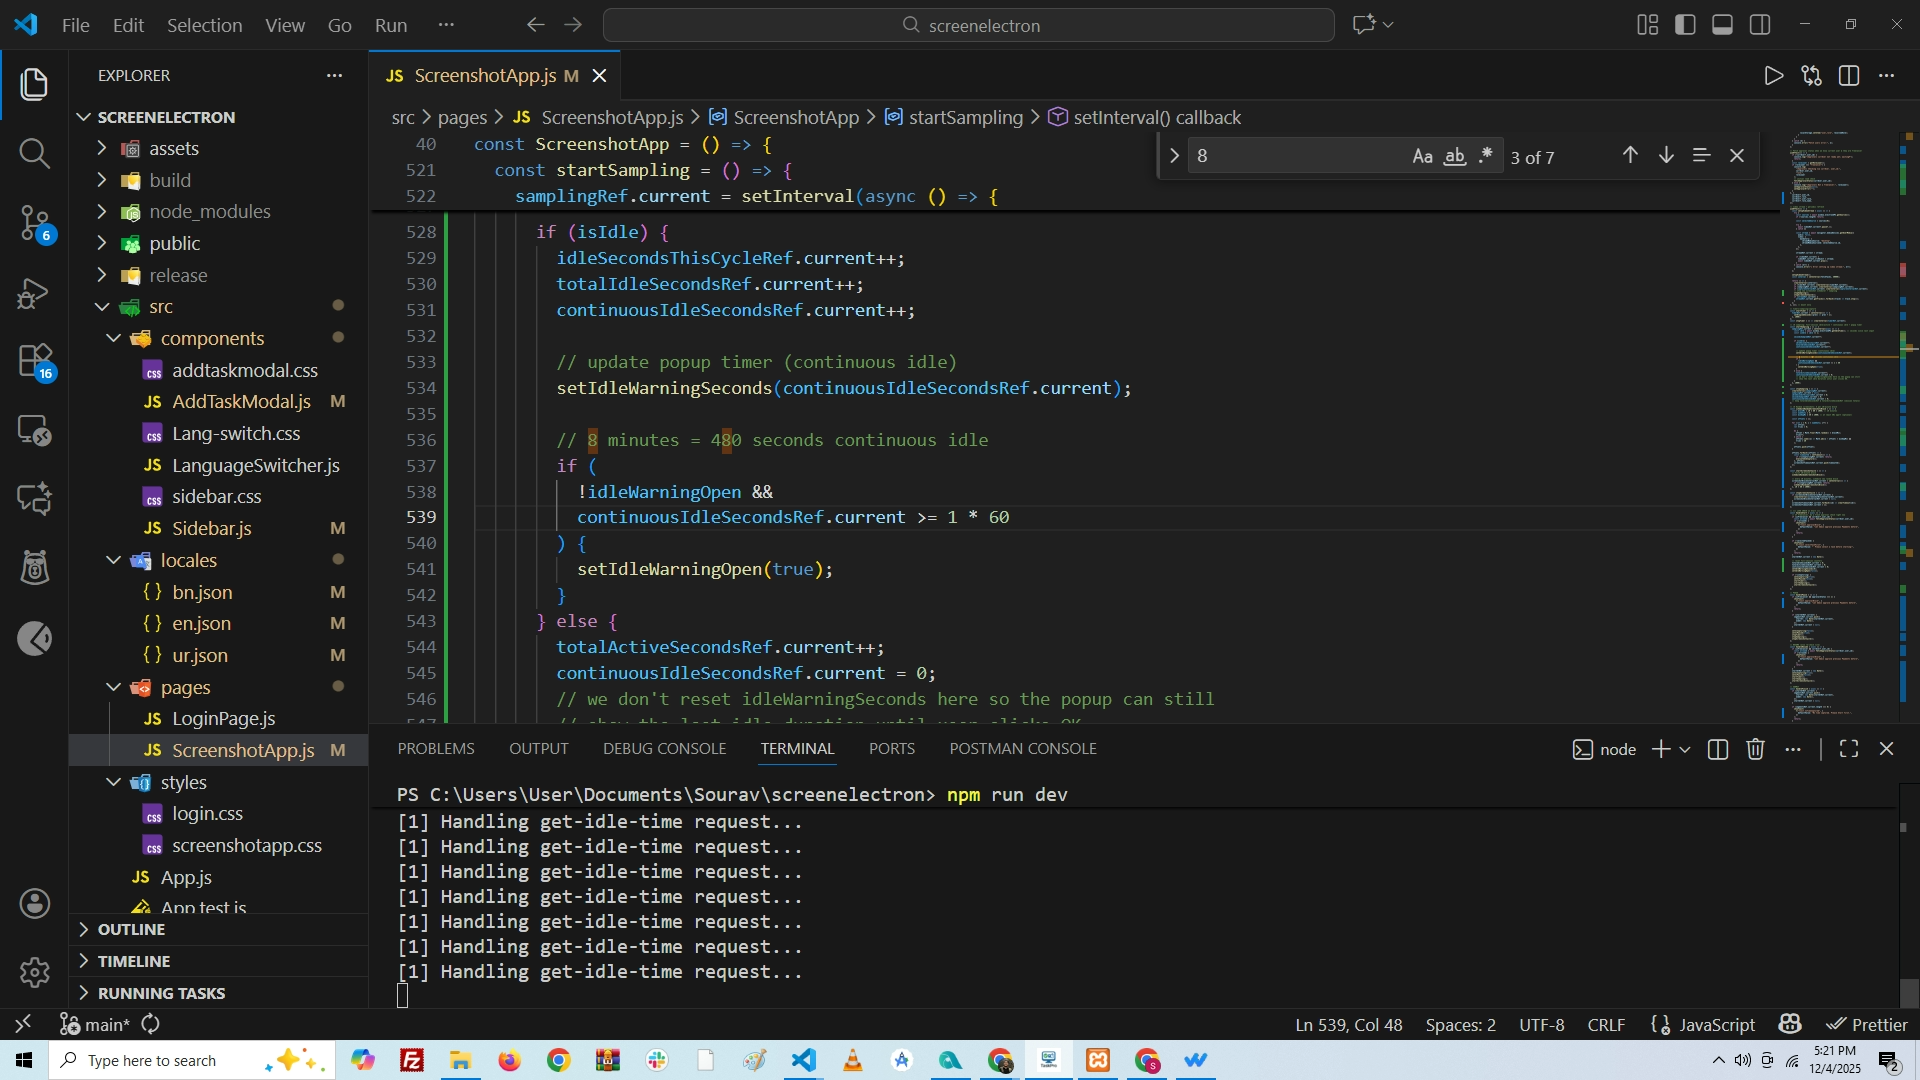This screenshot has width=1920, height=1080.
Task: Open Run and Debug view
Action: click(34, 293)
